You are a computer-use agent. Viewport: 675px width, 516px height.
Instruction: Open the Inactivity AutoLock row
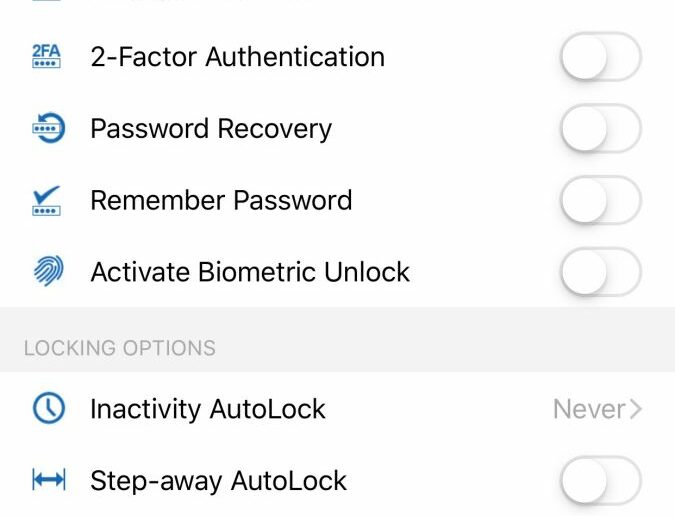tap(338, 408)
